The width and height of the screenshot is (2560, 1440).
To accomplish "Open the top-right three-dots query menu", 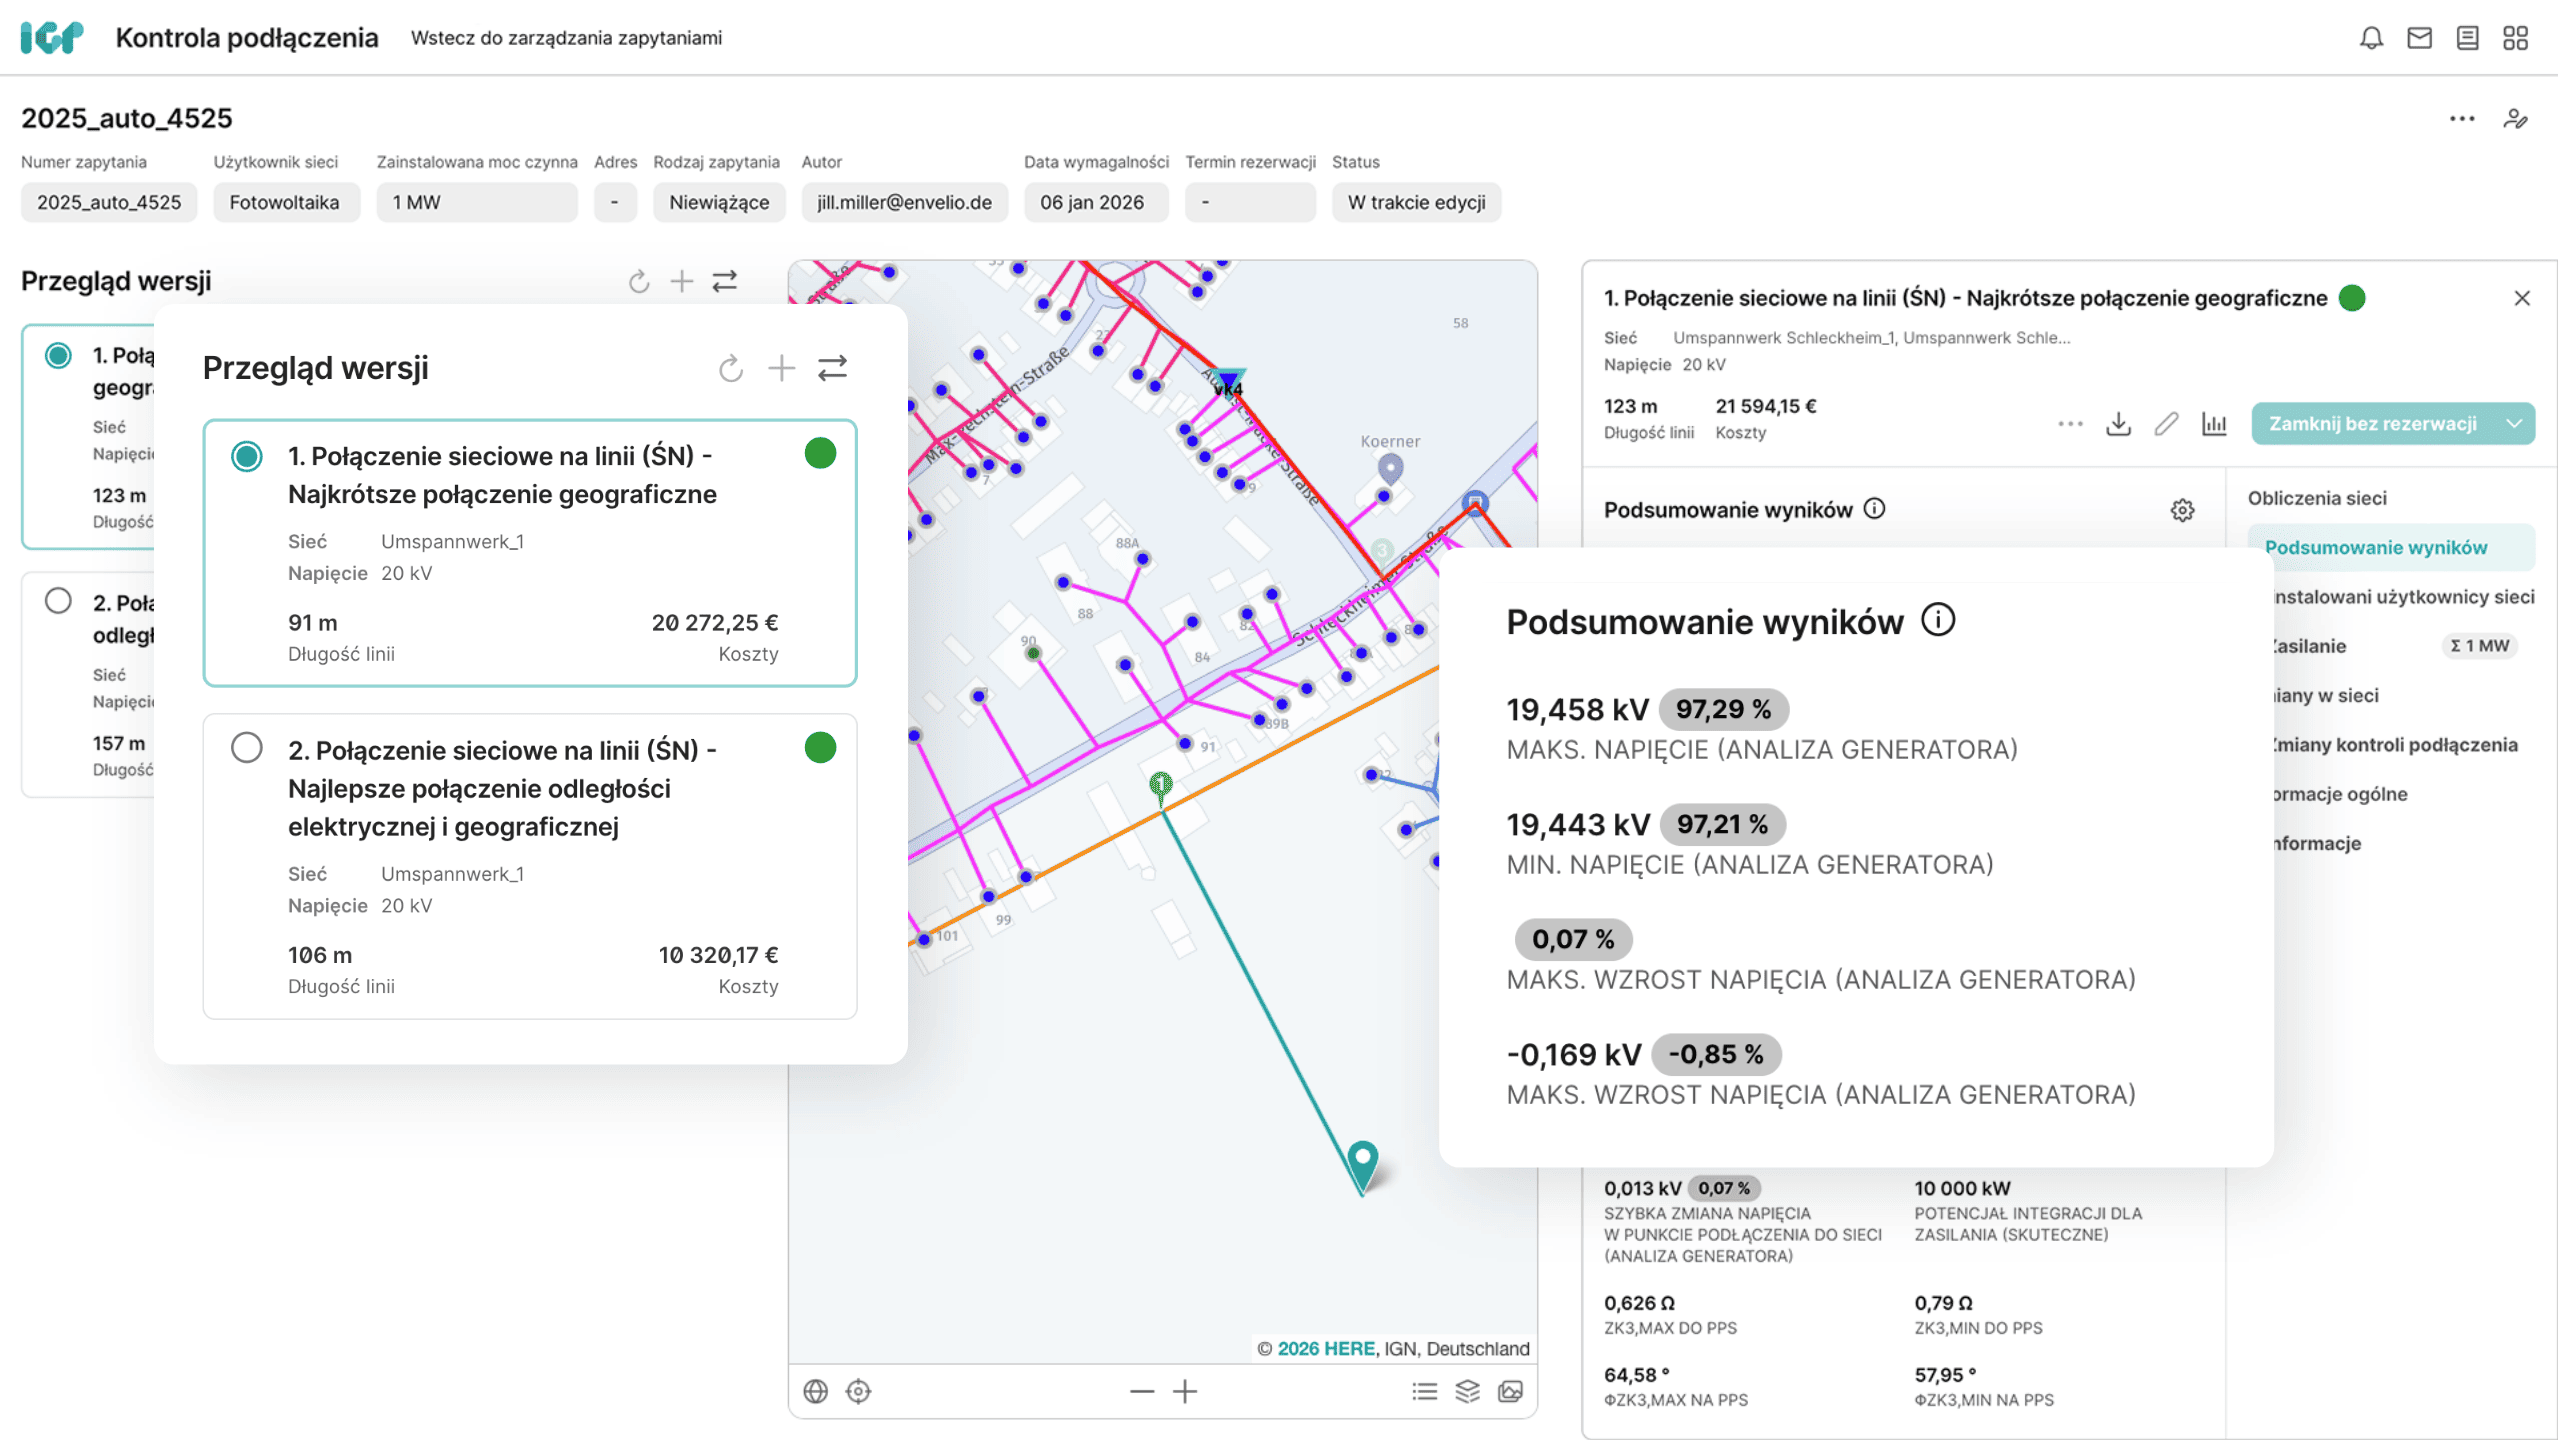I will click(2462, 119).
